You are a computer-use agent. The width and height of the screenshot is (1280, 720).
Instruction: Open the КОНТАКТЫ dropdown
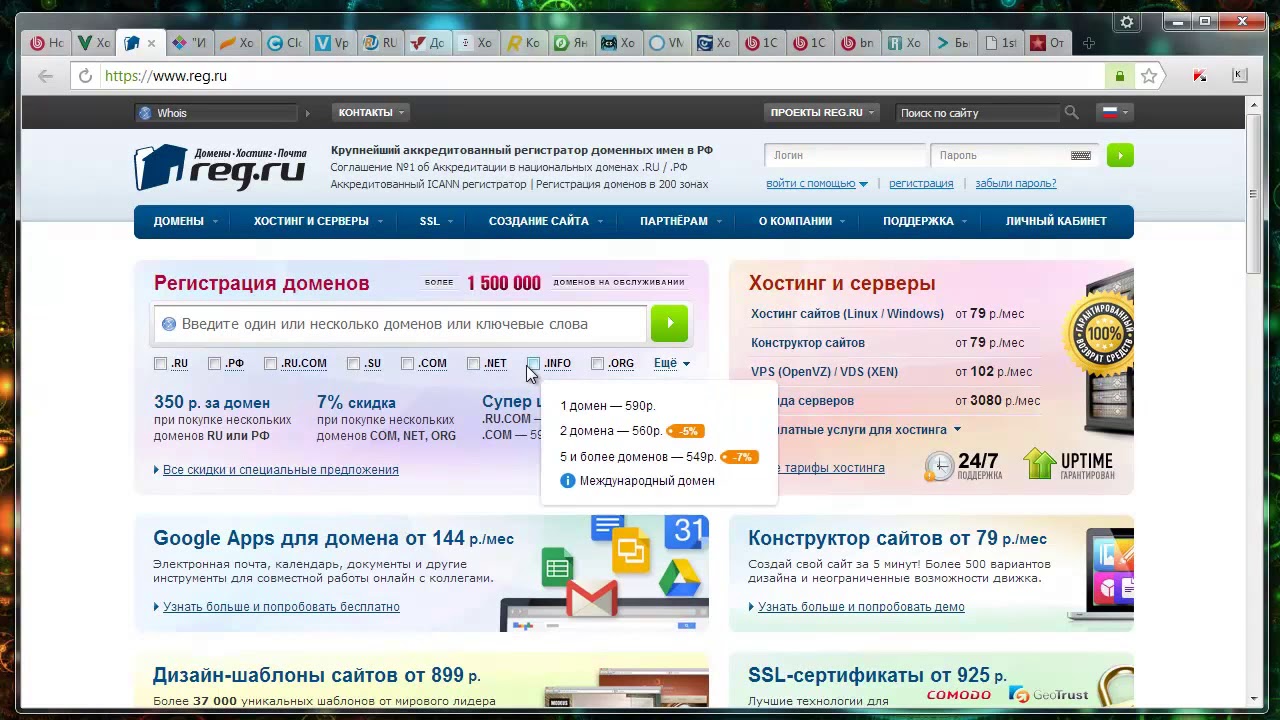tap(371, 113)
